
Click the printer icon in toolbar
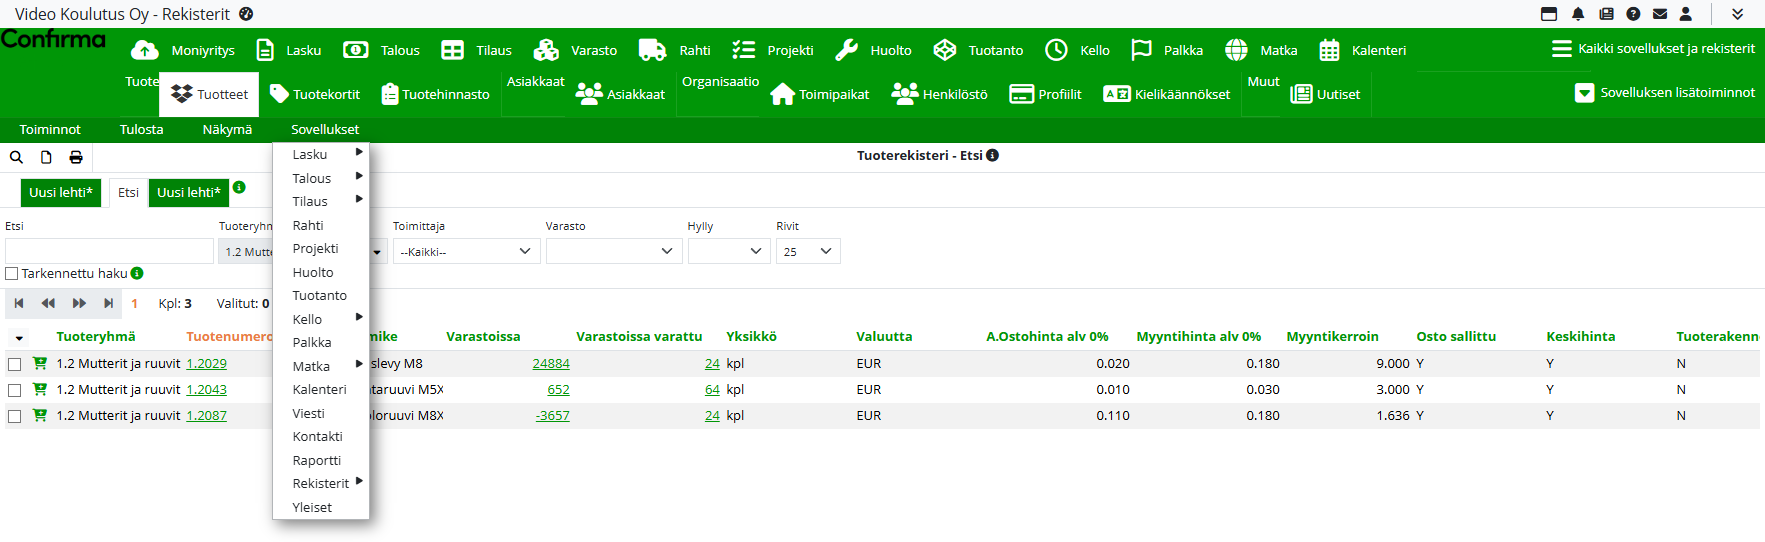(x=76, y=157)
